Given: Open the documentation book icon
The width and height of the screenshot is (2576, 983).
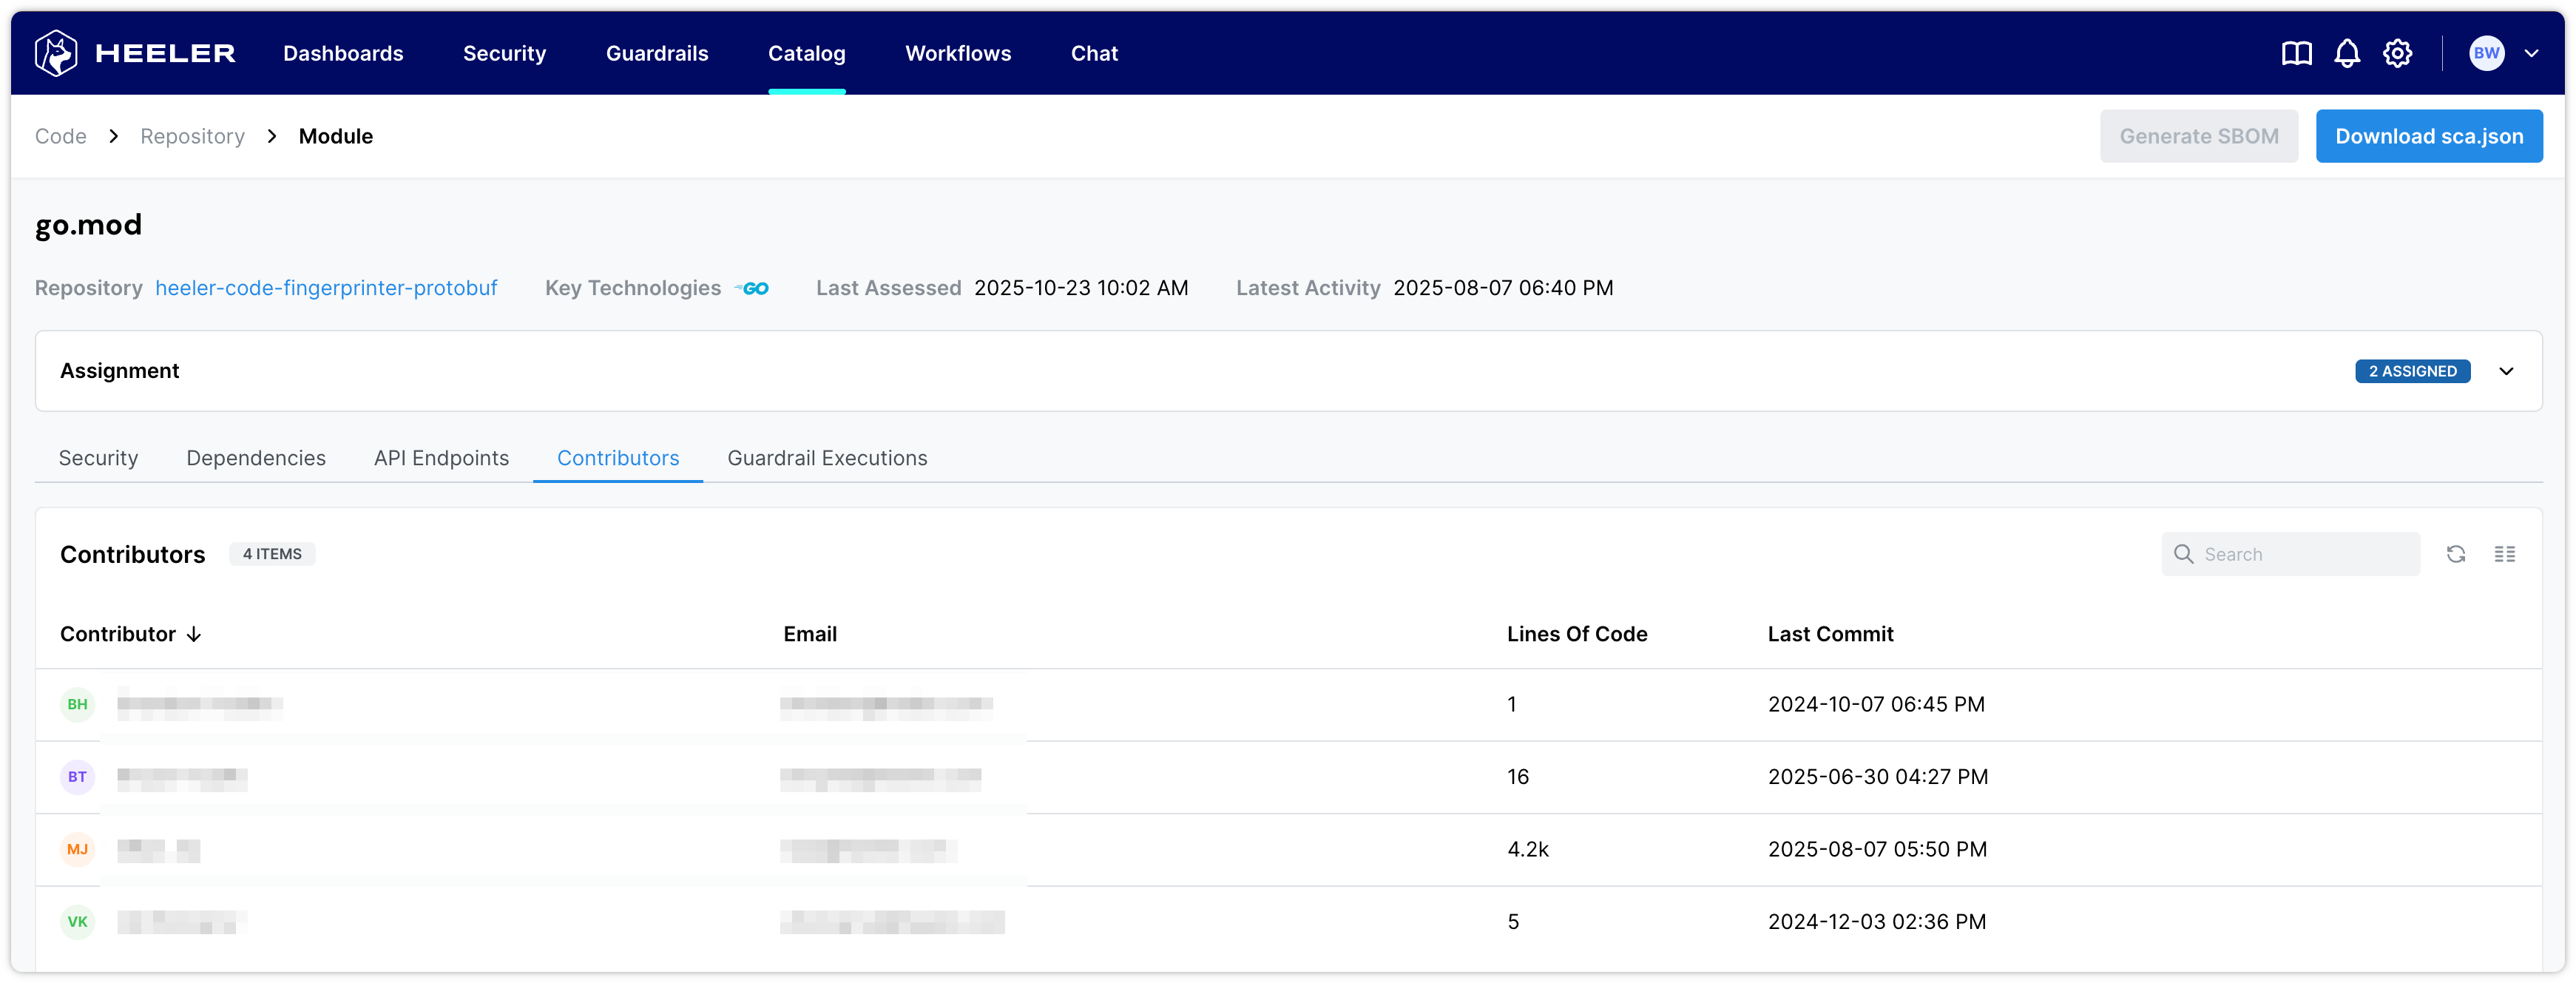Looking at the screenshot, I should click(2296, 53).
